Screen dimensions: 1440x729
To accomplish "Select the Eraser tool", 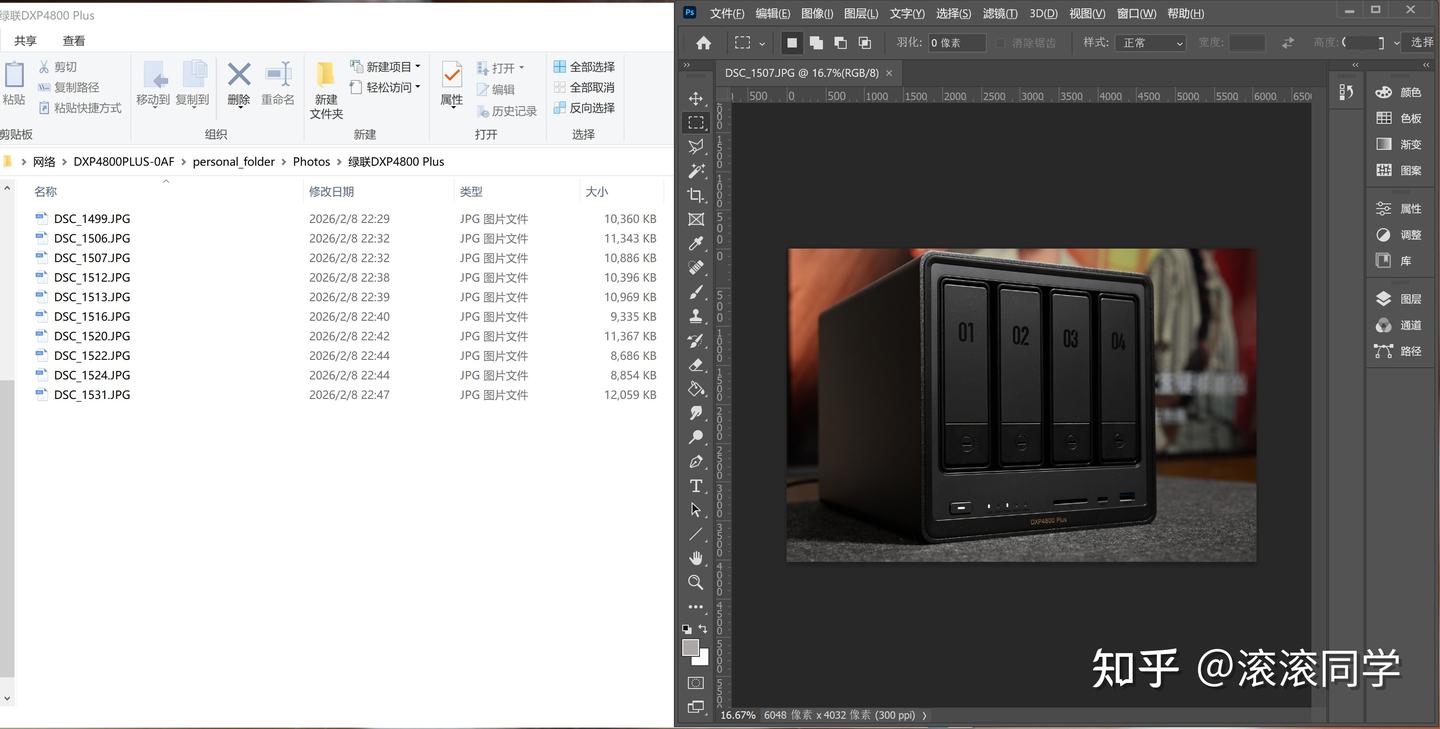I will (x=696, y=365).
